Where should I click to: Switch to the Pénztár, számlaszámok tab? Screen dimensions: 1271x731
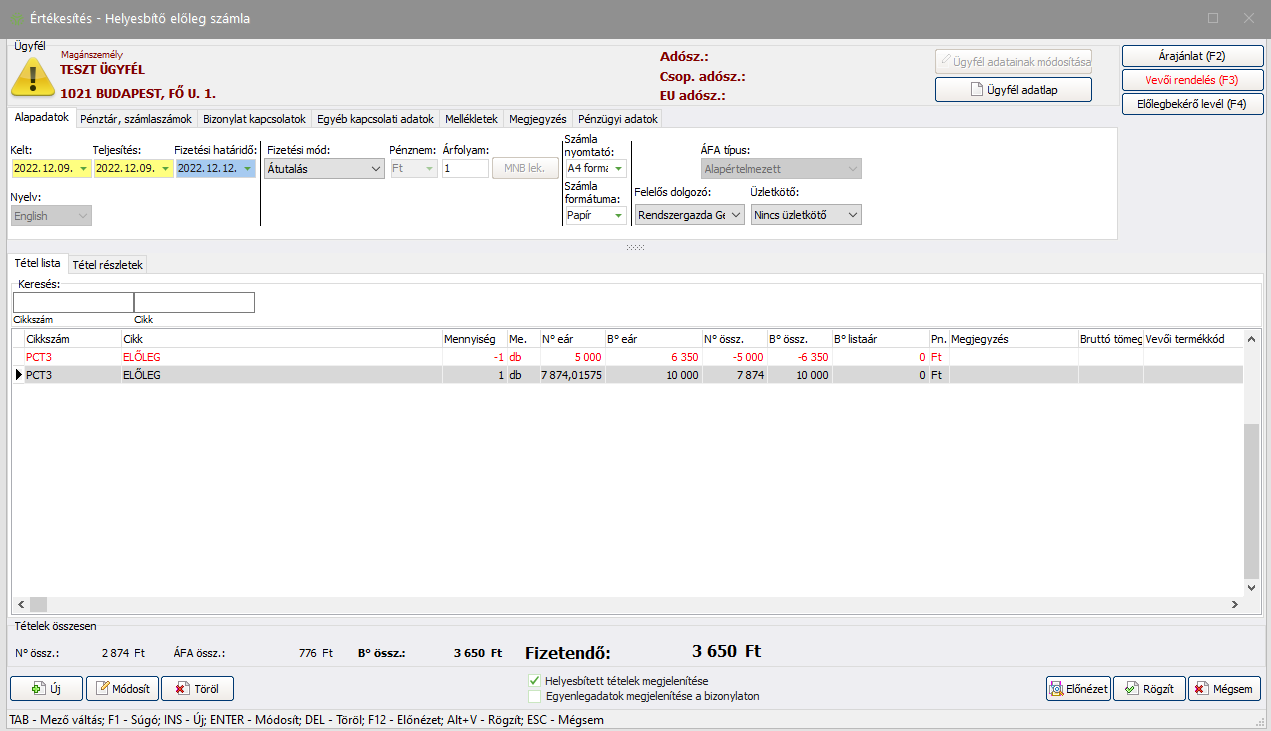point(136,119)
